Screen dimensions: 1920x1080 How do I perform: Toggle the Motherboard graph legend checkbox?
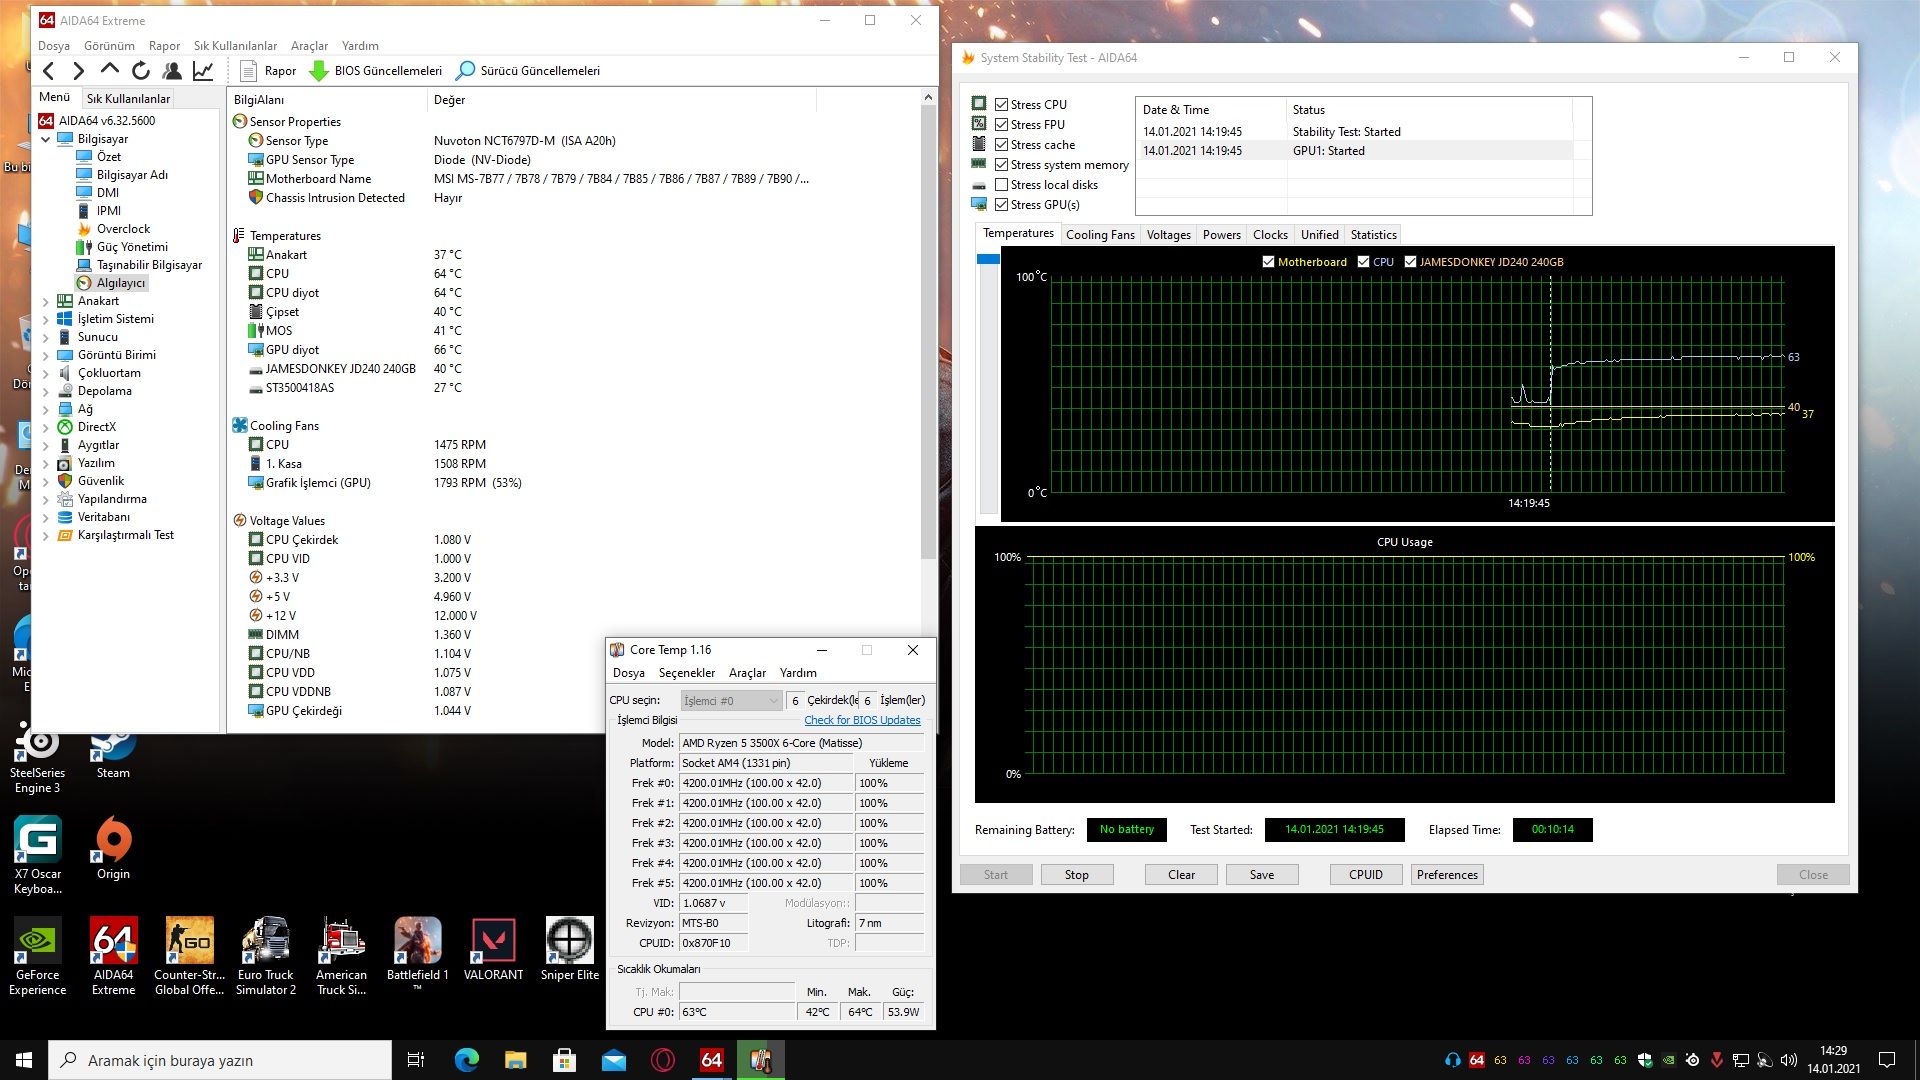point(1268,262)
